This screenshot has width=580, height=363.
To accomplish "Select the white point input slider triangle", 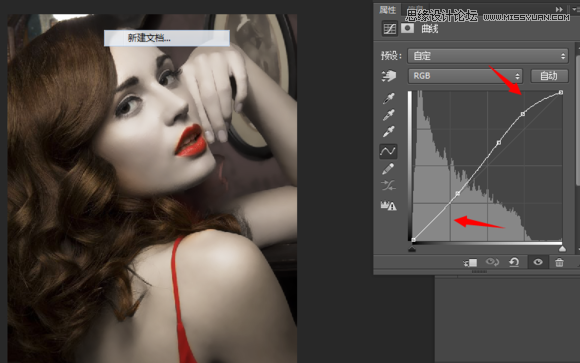I will 562,249.
